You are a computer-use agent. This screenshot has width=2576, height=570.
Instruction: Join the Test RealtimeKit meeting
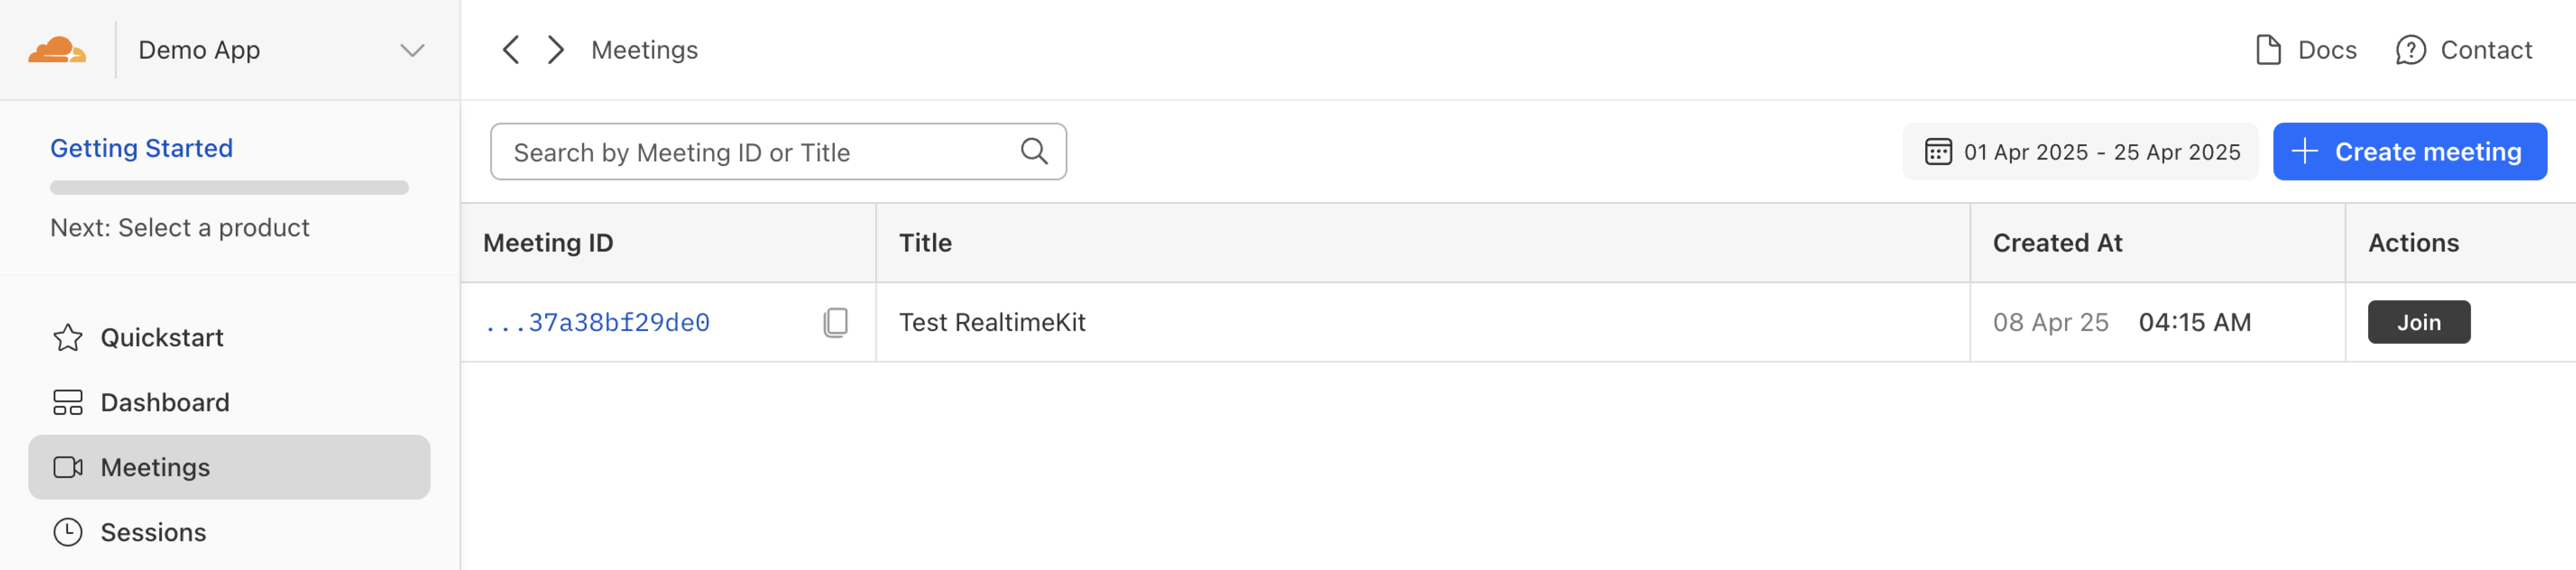(x=2418, y=322)
